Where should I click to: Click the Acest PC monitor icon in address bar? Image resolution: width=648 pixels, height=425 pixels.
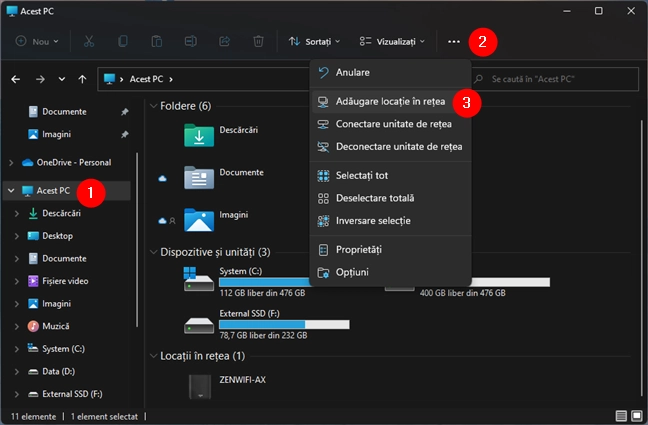coord(109,79)
